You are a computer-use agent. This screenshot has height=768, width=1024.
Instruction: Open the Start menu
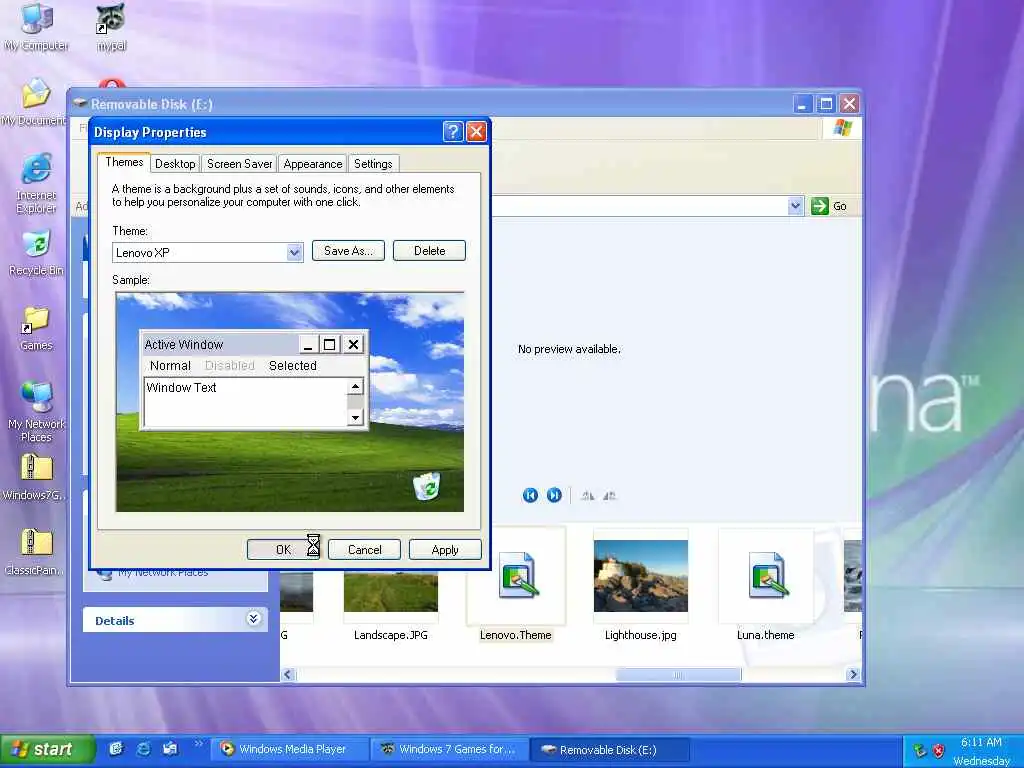(x=47, y=750)
